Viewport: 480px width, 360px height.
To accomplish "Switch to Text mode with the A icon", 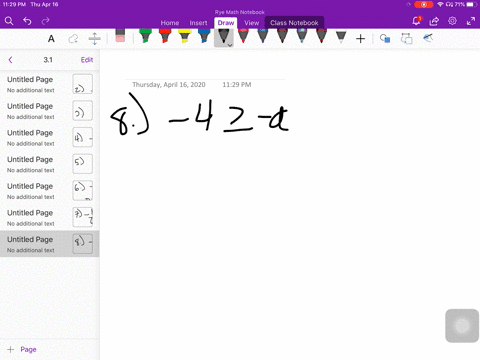I will click(x=51, y=39).
